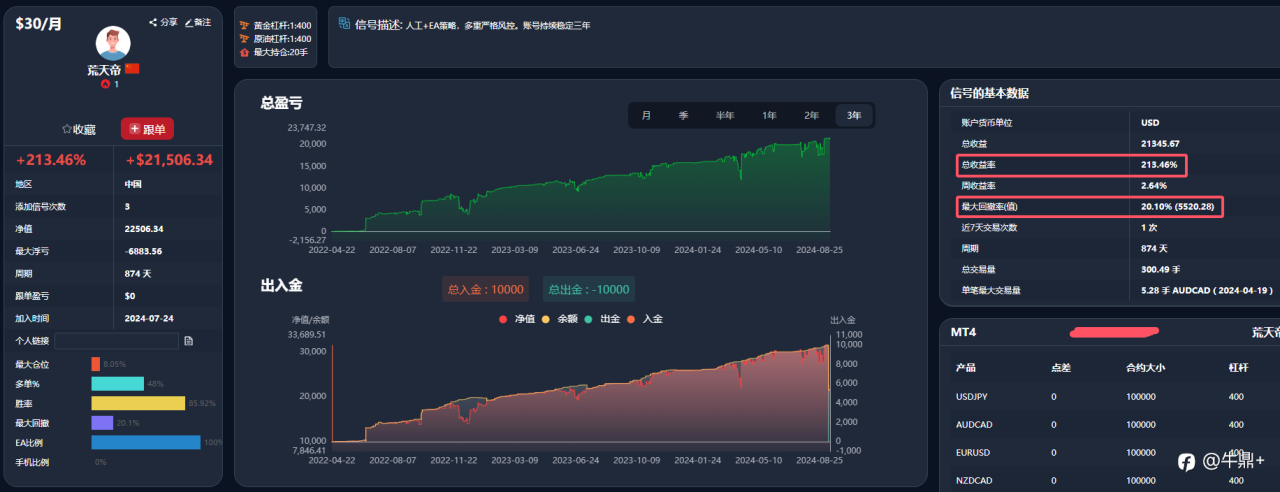Click 最大回撤率 value 20.10% (5520.28)

(1178, 207)
